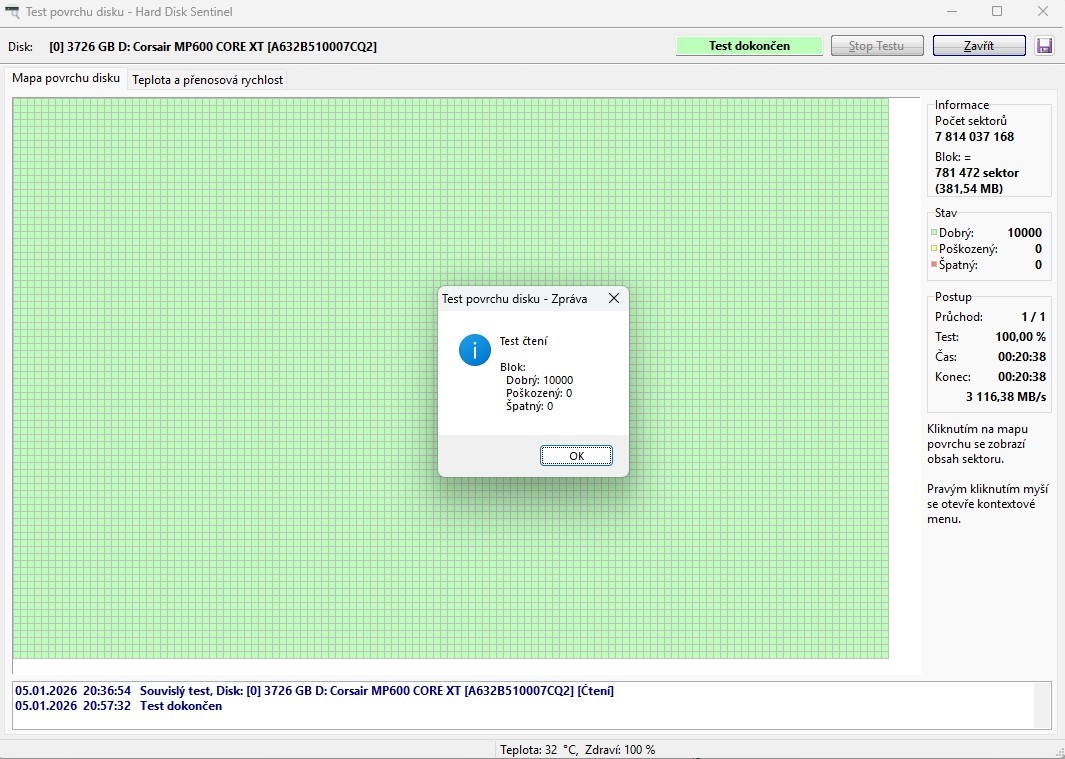Screen dimensions: 1065x759
Task: Click 'Test čtení' text in the dialog
Action: (523, 341)
